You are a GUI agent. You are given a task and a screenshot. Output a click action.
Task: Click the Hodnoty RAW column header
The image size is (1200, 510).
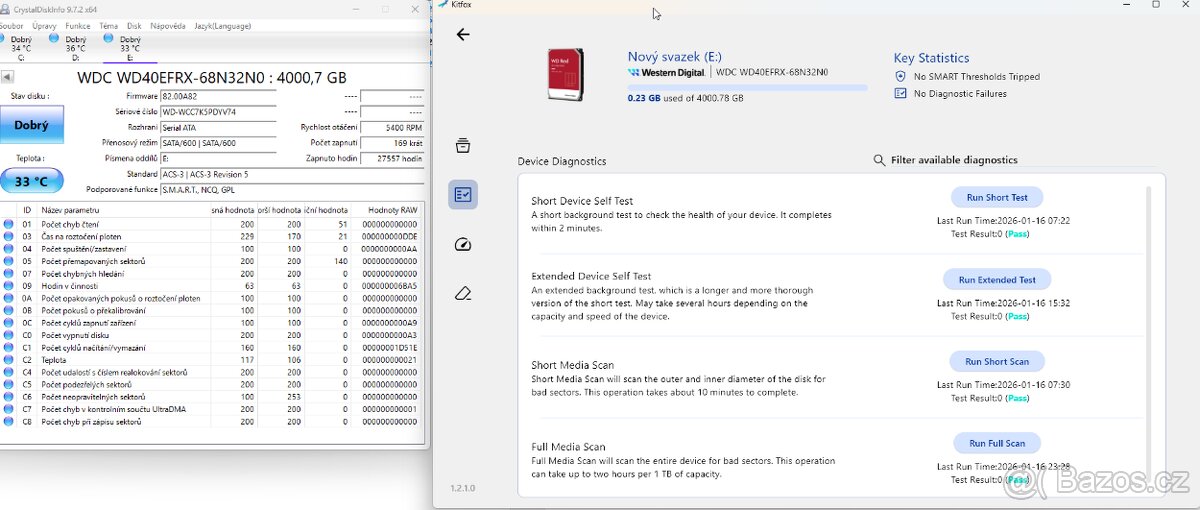[x=391, y=210]
